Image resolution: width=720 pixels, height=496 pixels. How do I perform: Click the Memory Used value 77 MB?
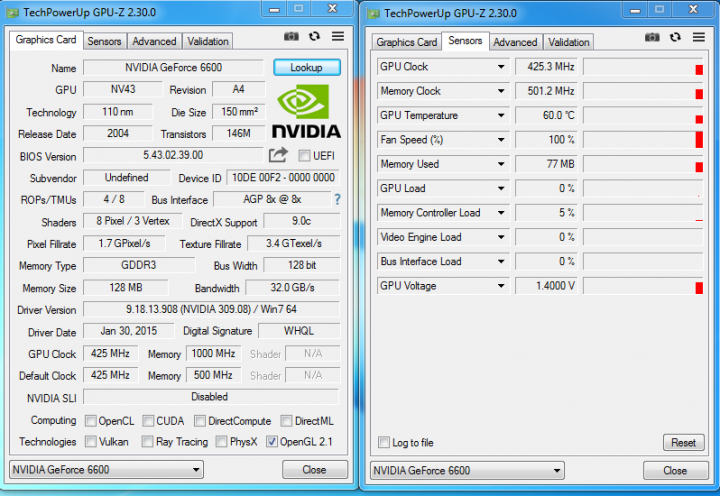pyautogui.click(x=546, y=164)
